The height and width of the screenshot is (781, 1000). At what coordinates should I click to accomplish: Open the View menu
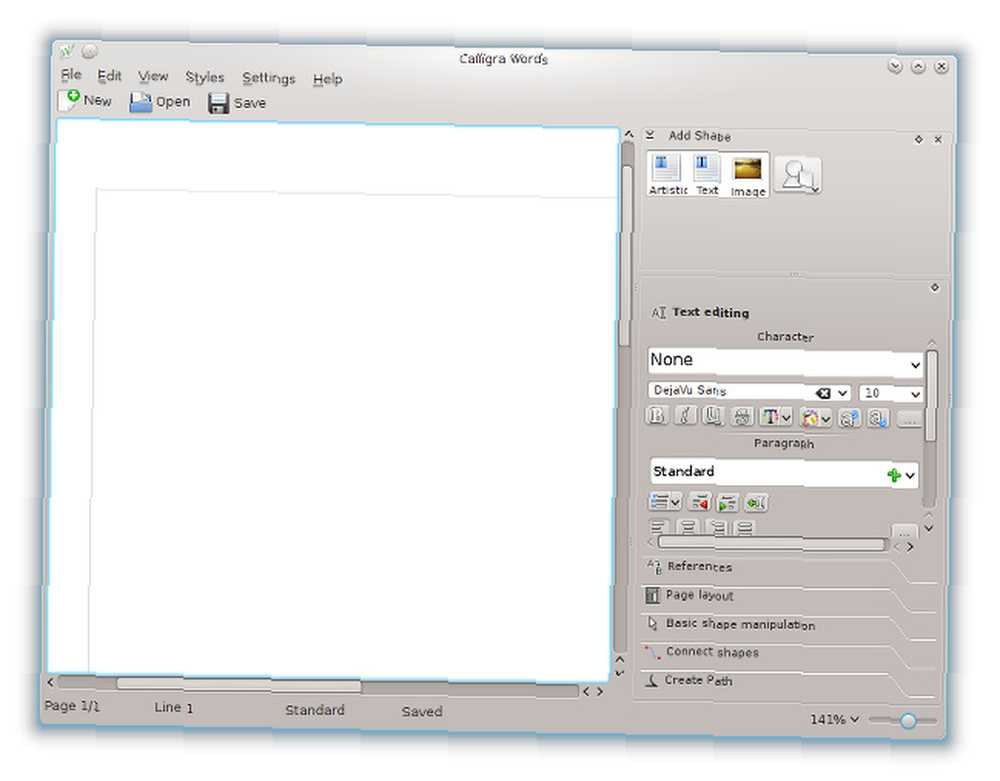(x=153, y=77)
